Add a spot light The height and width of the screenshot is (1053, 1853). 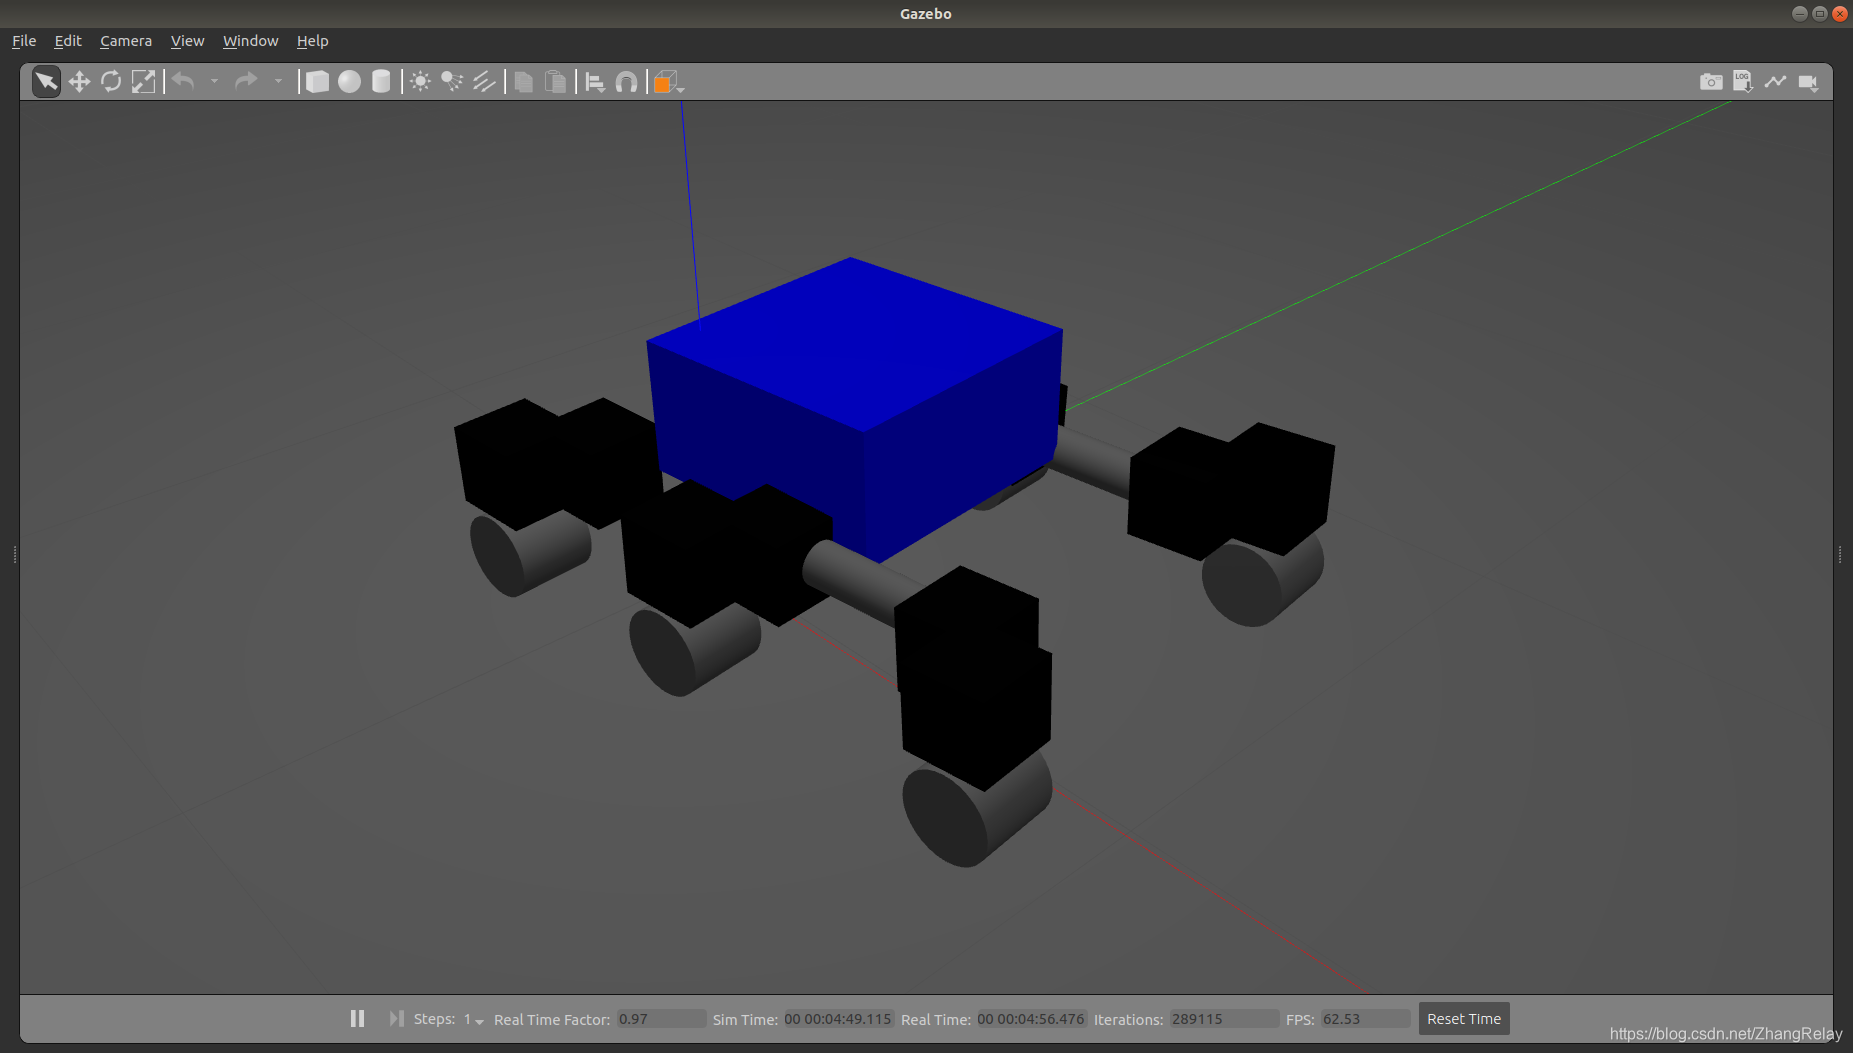[x=452, y=82]
